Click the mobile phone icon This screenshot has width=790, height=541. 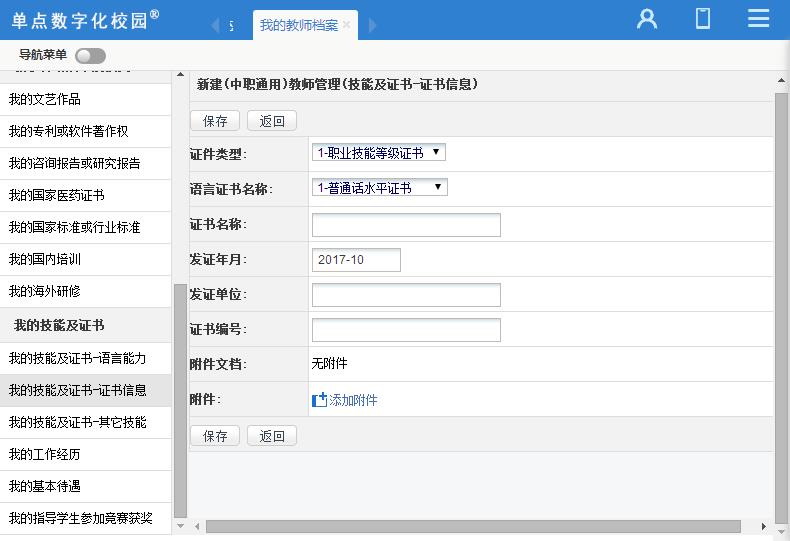pos(703,18)
